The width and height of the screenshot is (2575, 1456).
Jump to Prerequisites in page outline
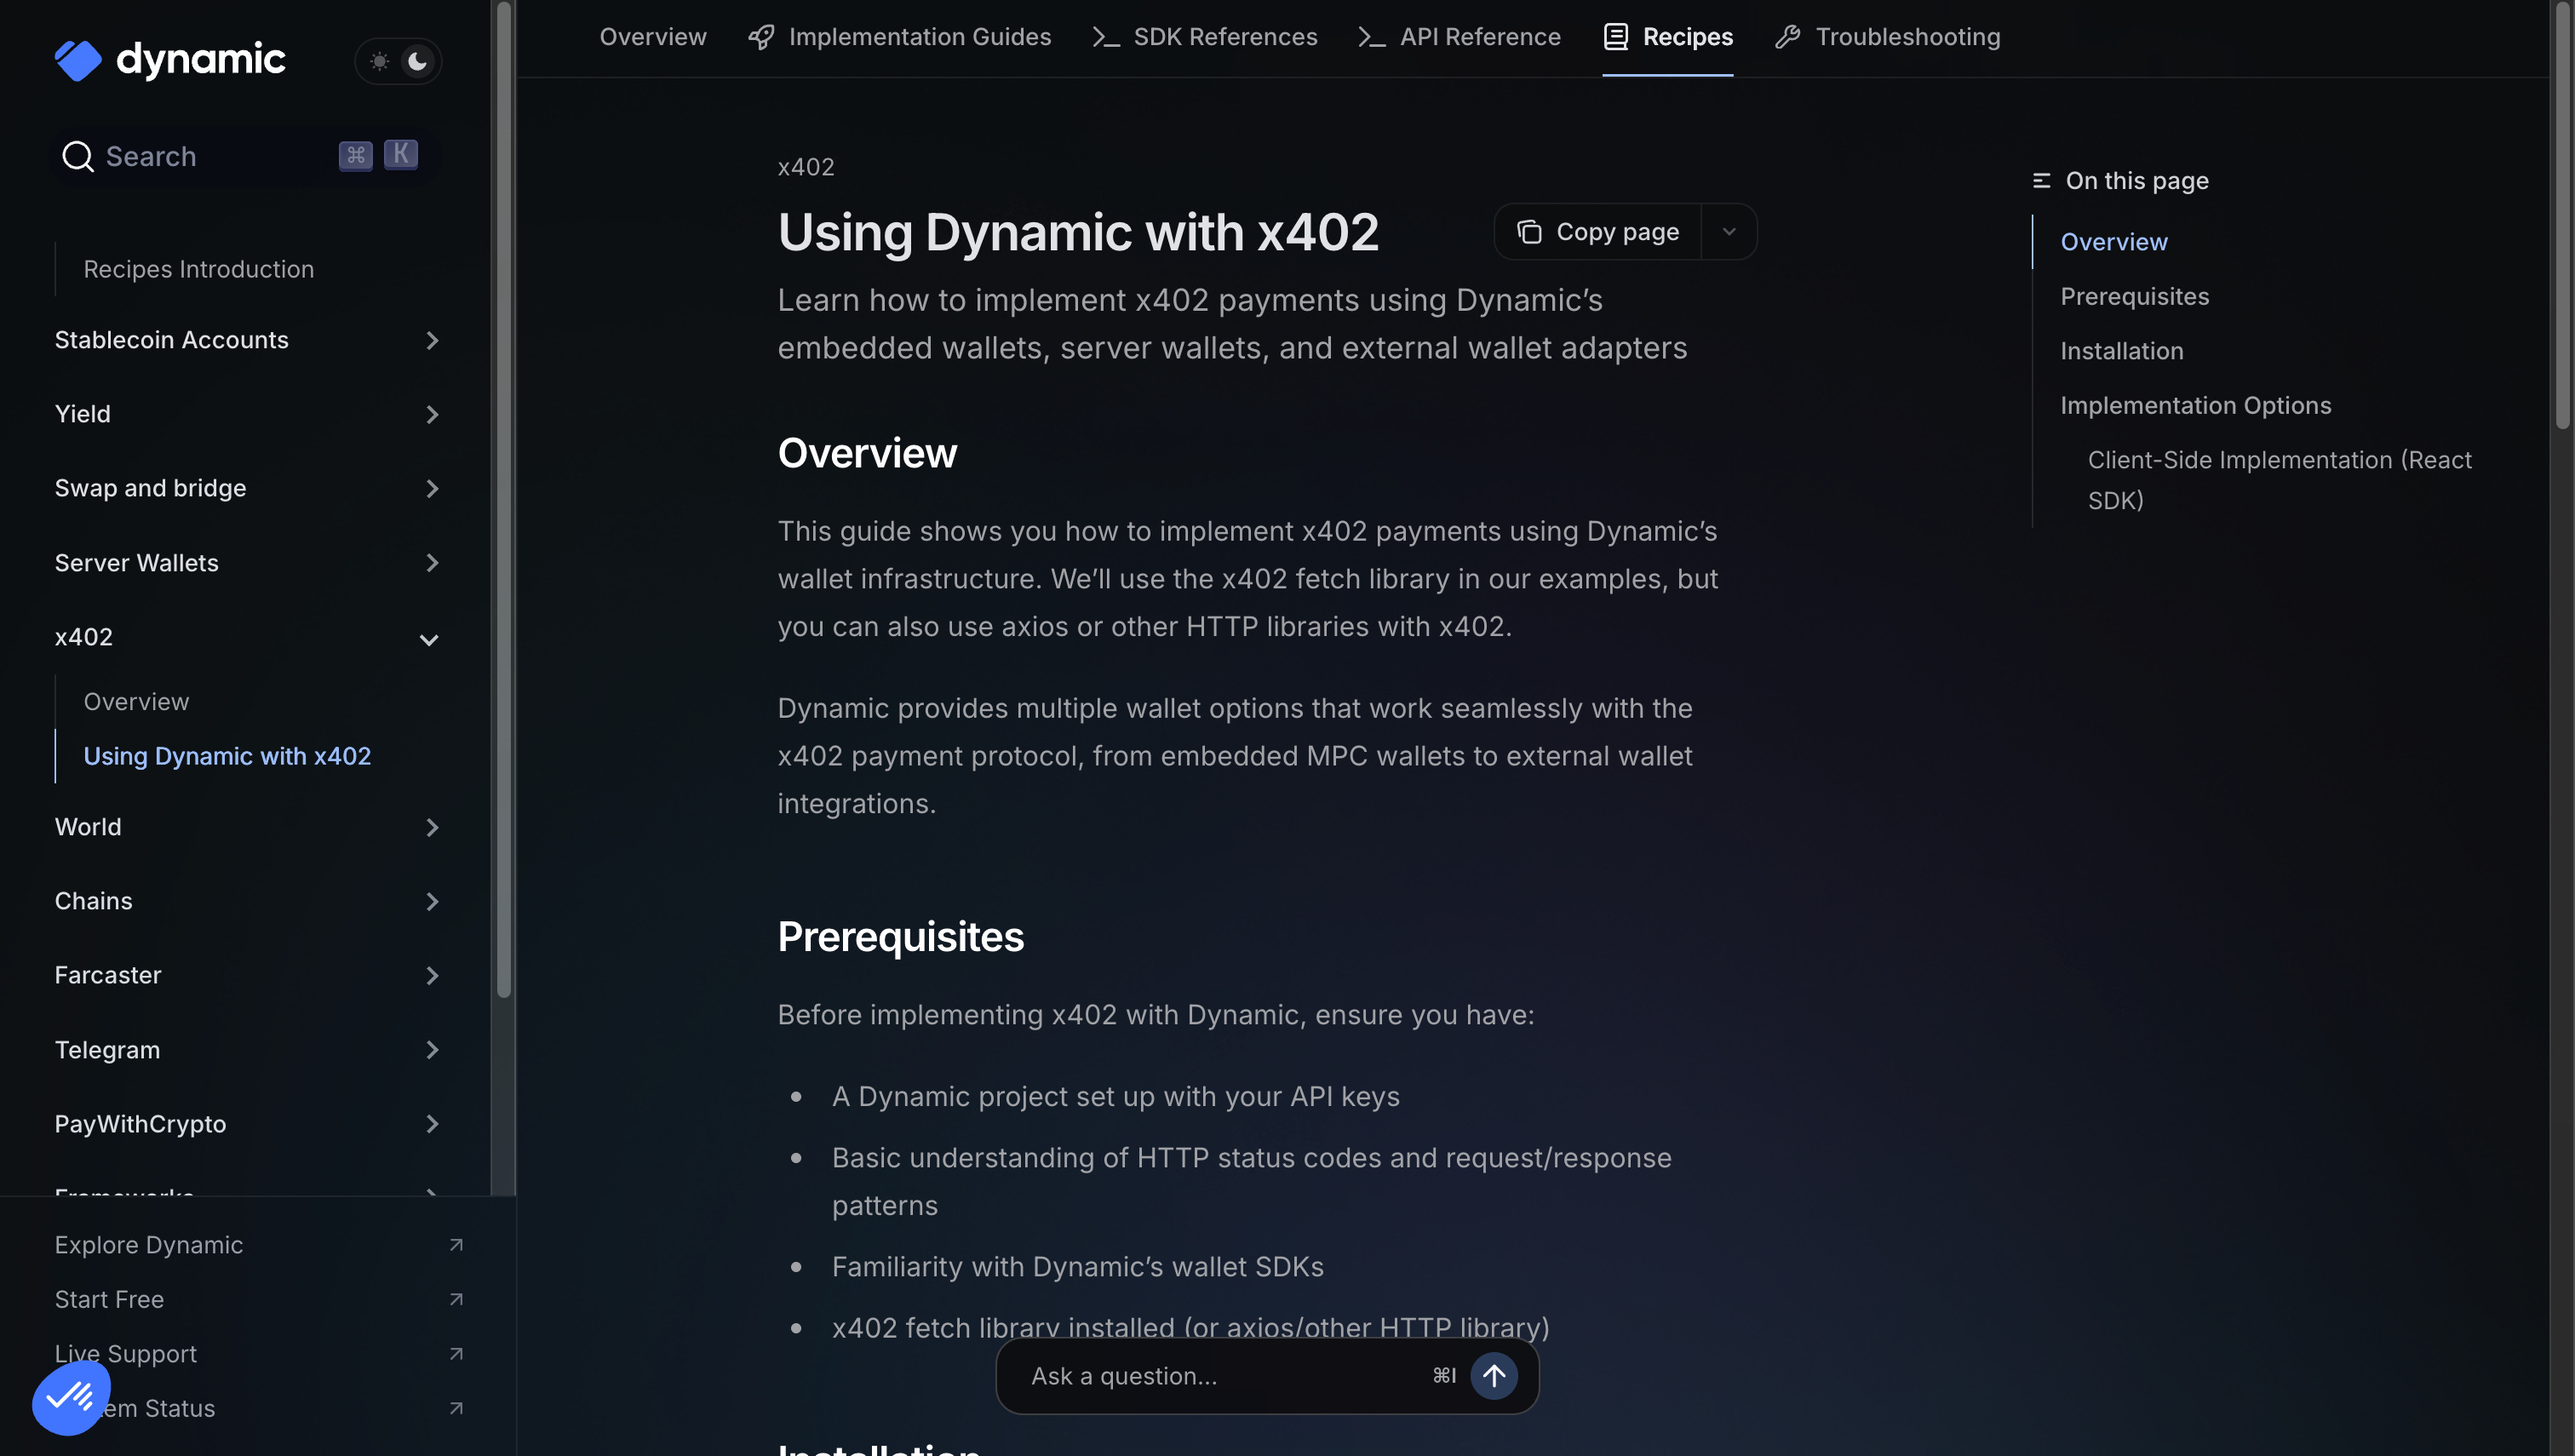pos(2134,297)
